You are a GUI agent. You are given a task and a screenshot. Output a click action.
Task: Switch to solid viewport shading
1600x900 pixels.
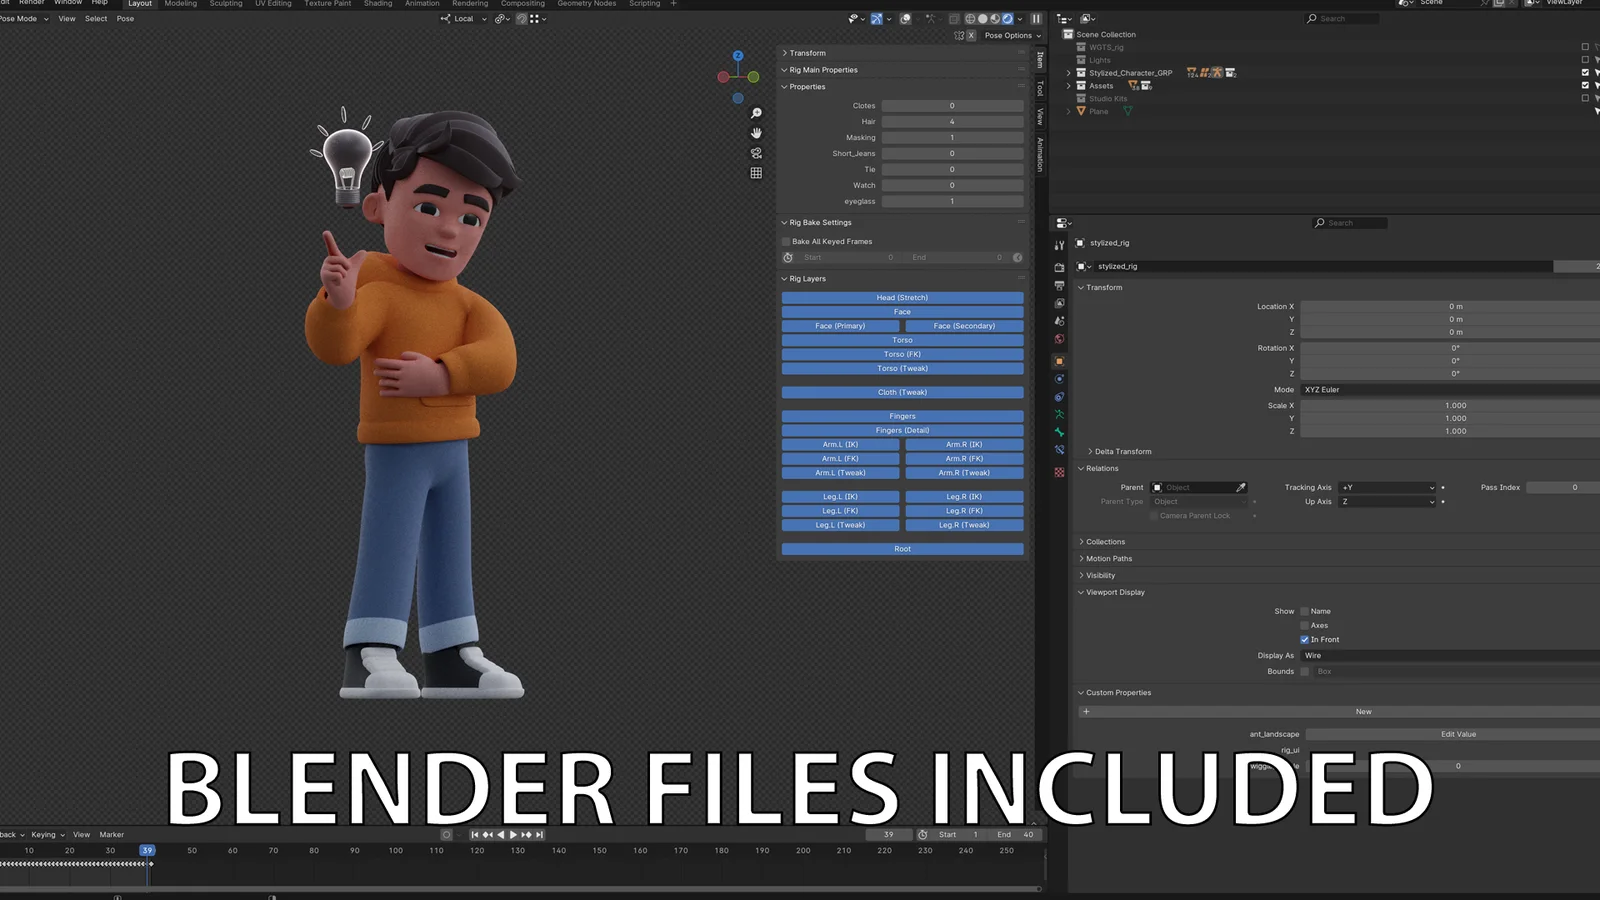[983, 19]
